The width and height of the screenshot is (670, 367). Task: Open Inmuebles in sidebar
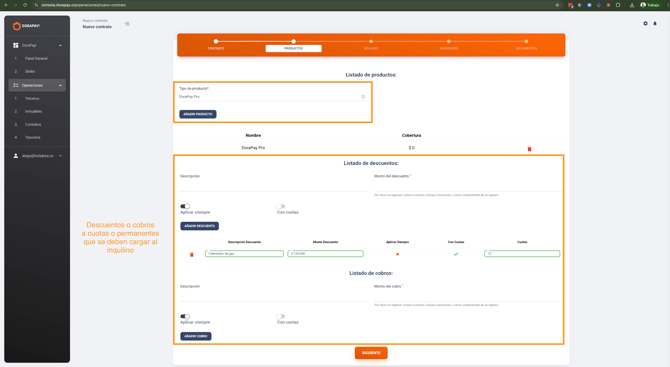coord(33,112)
